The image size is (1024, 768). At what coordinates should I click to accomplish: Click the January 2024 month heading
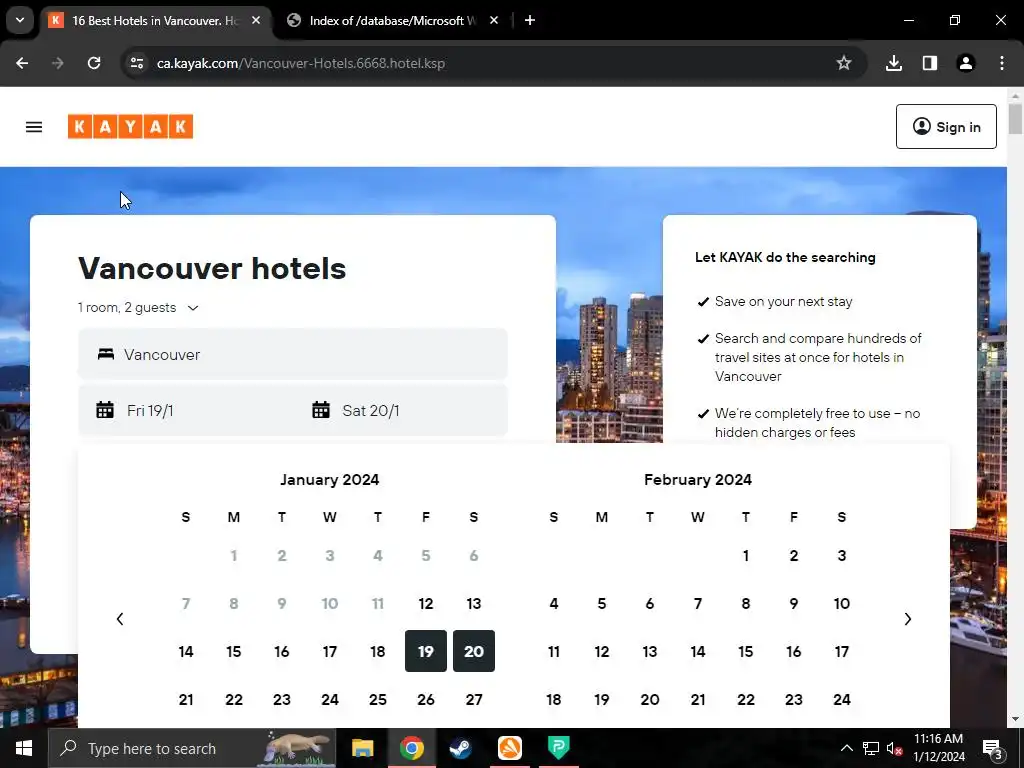(x=330, y=479)
